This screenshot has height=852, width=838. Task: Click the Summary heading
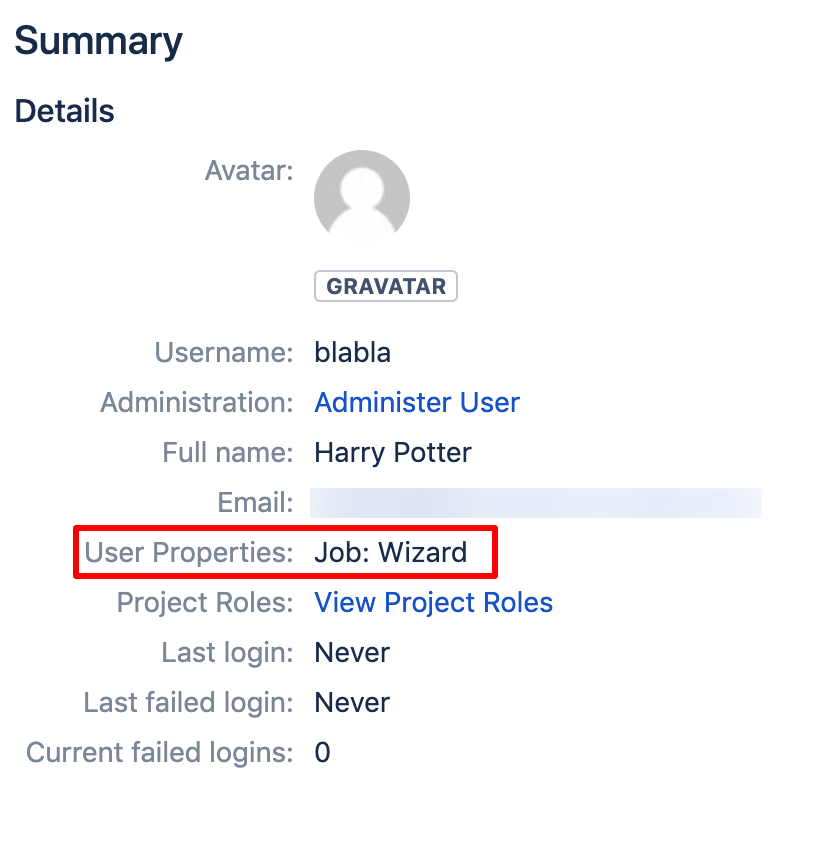click(98, 41)
